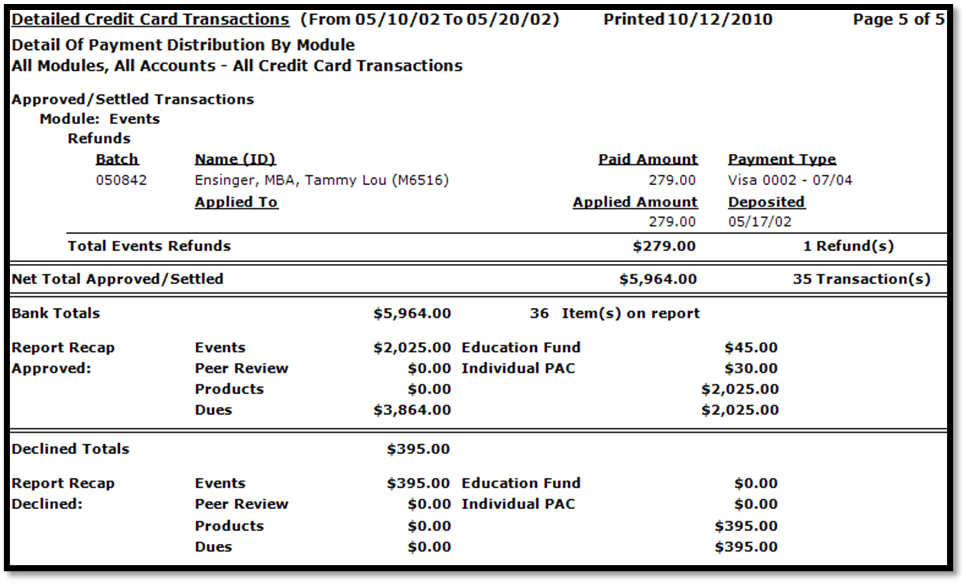
Task: Click the report date range From 05/10/02 To 05/20/02
Action: click(430, 20)
